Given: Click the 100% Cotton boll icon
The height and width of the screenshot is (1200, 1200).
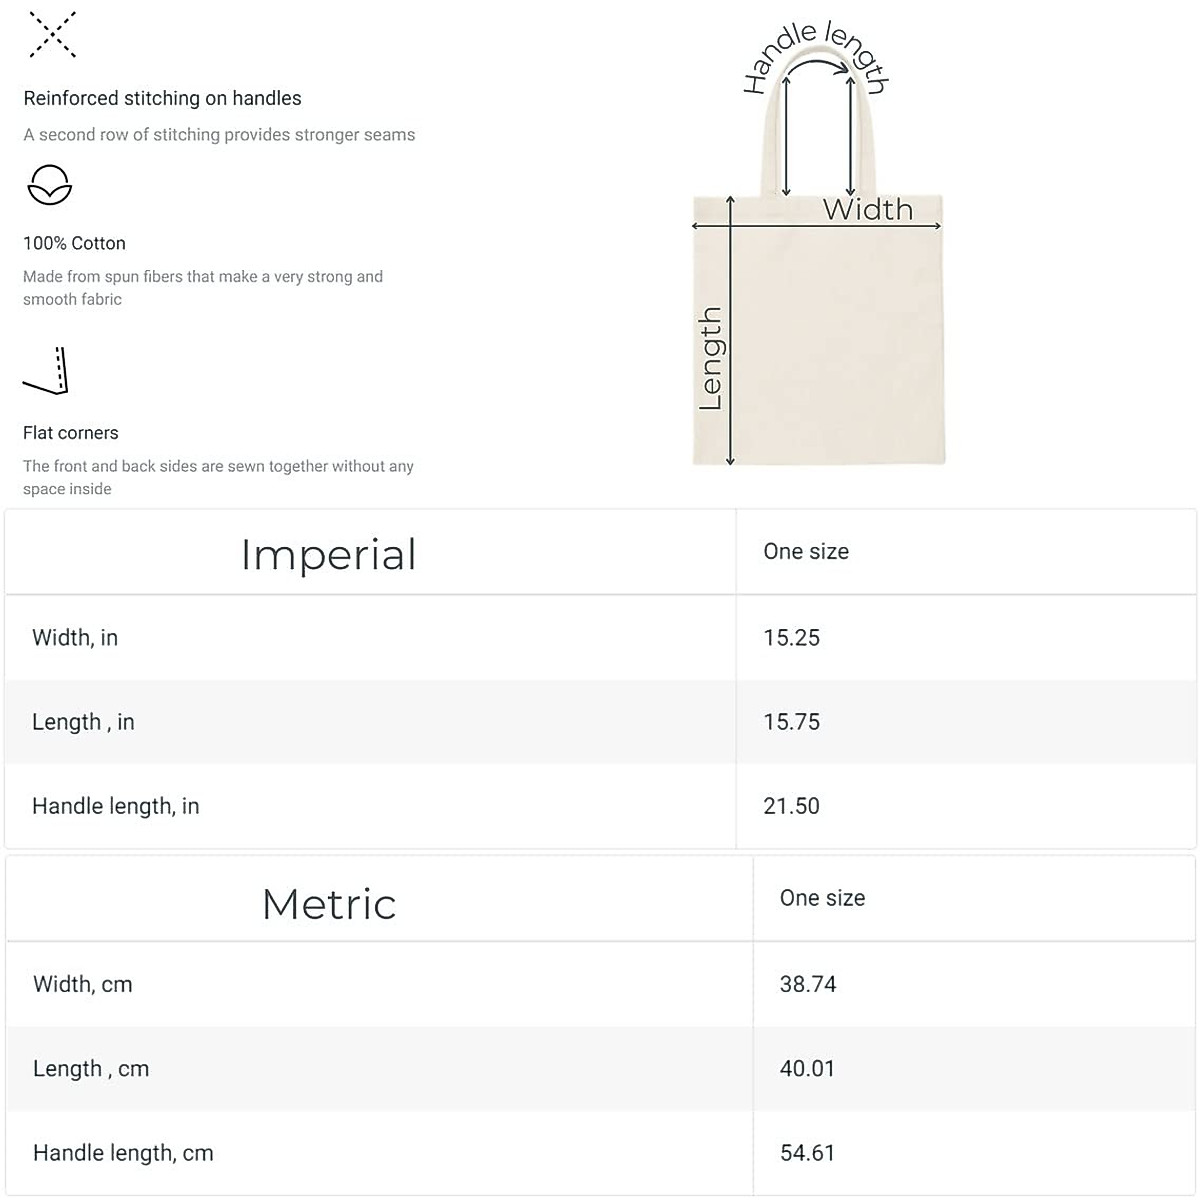Looking at the screenshot, I should (x=49, y=186).
